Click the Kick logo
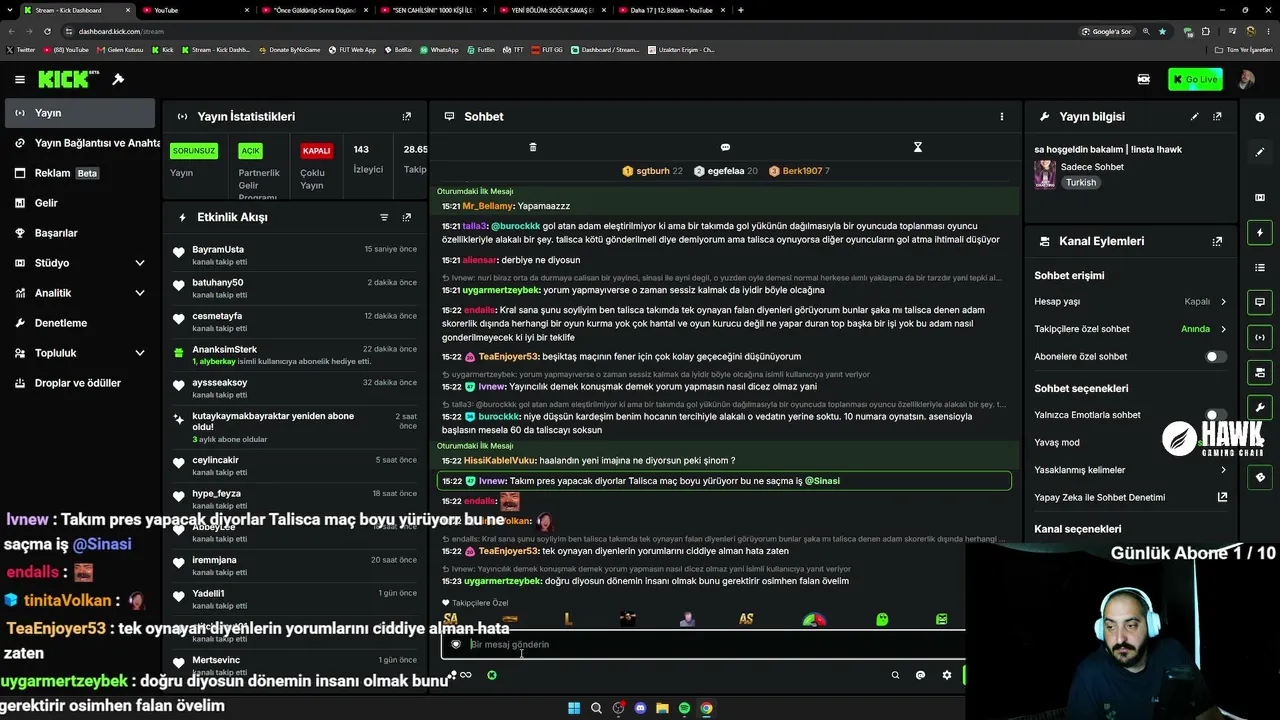1280x720 pixels. tap(69, 79)
